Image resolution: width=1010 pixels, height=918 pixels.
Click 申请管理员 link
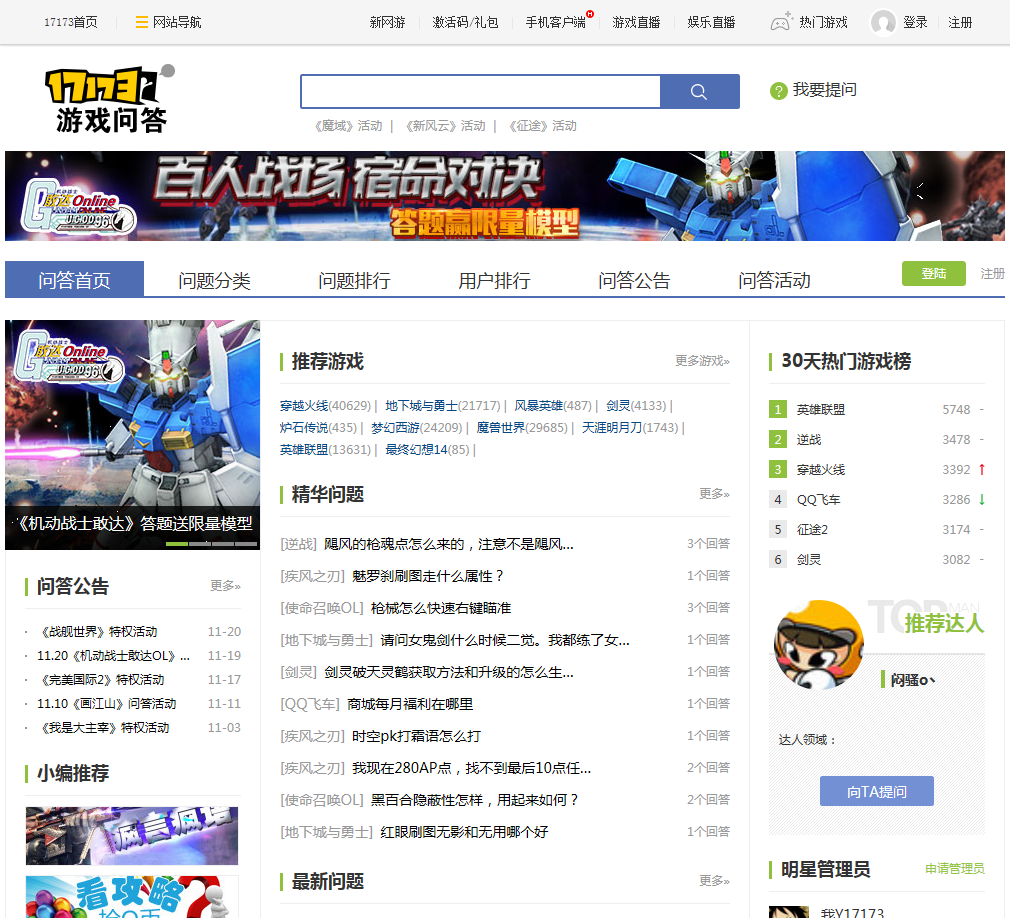click(955, 868)
